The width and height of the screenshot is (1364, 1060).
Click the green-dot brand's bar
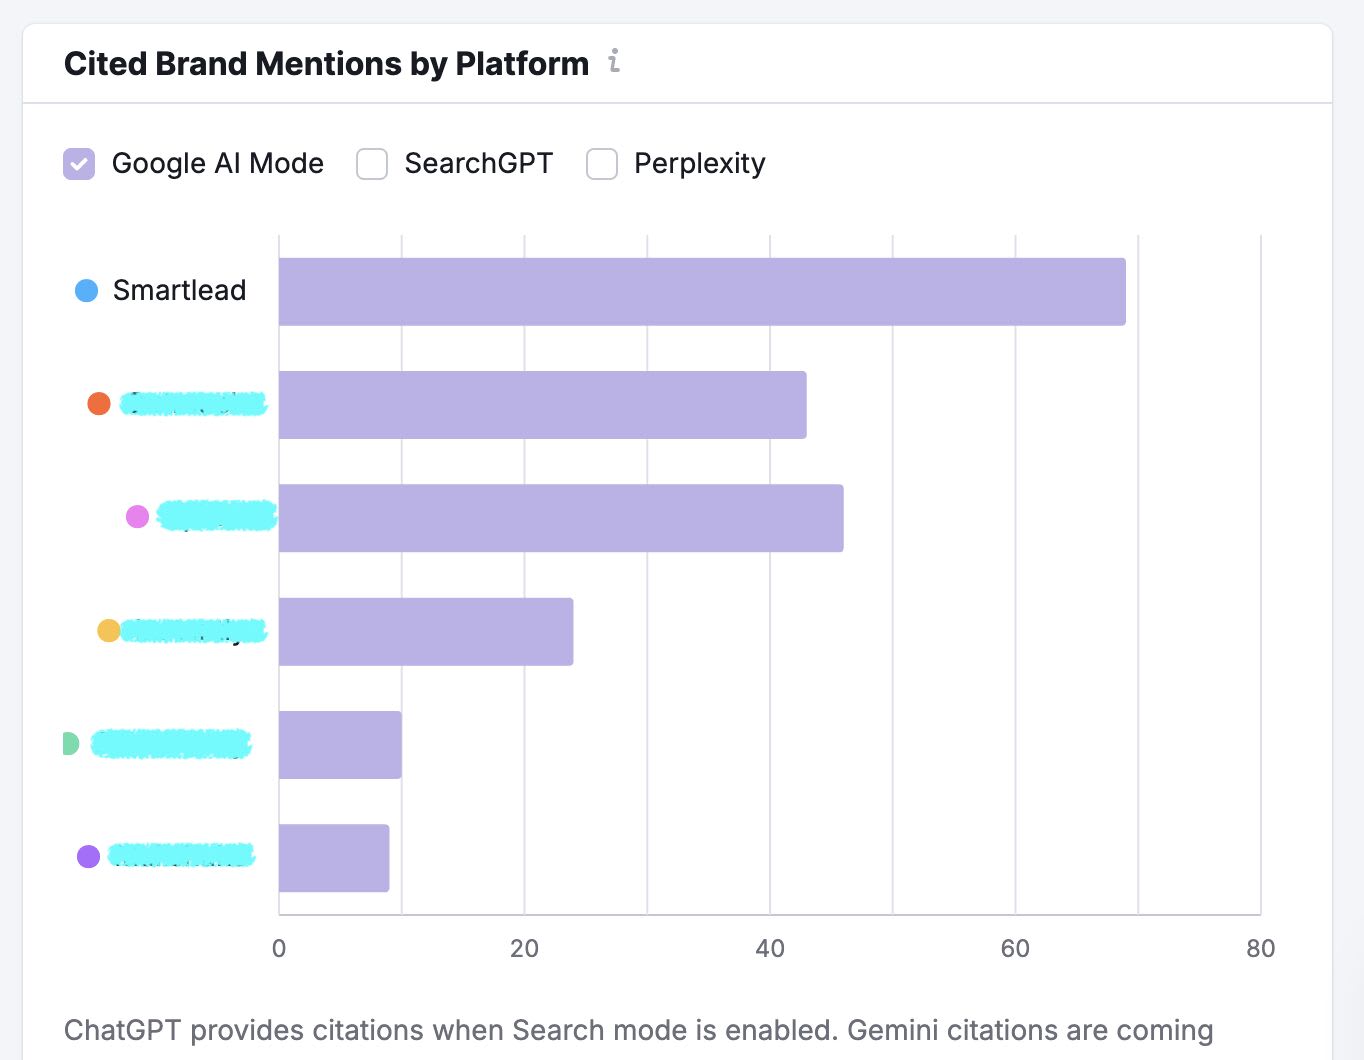pyautogui.click(x=340, y=745)
